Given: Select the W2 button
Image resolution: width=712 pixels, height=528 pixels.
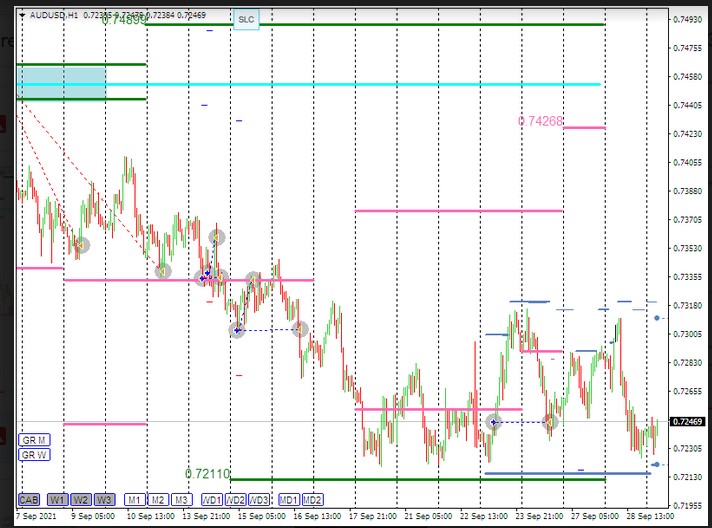Looking at the screenshot, I should click(81, 499).
